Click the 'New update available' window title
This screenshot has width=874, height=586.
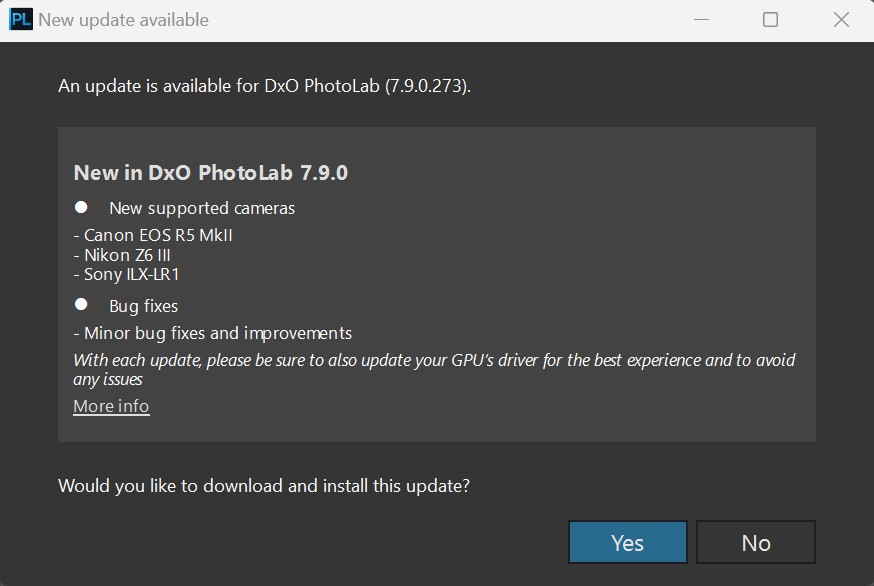[124, 20]
